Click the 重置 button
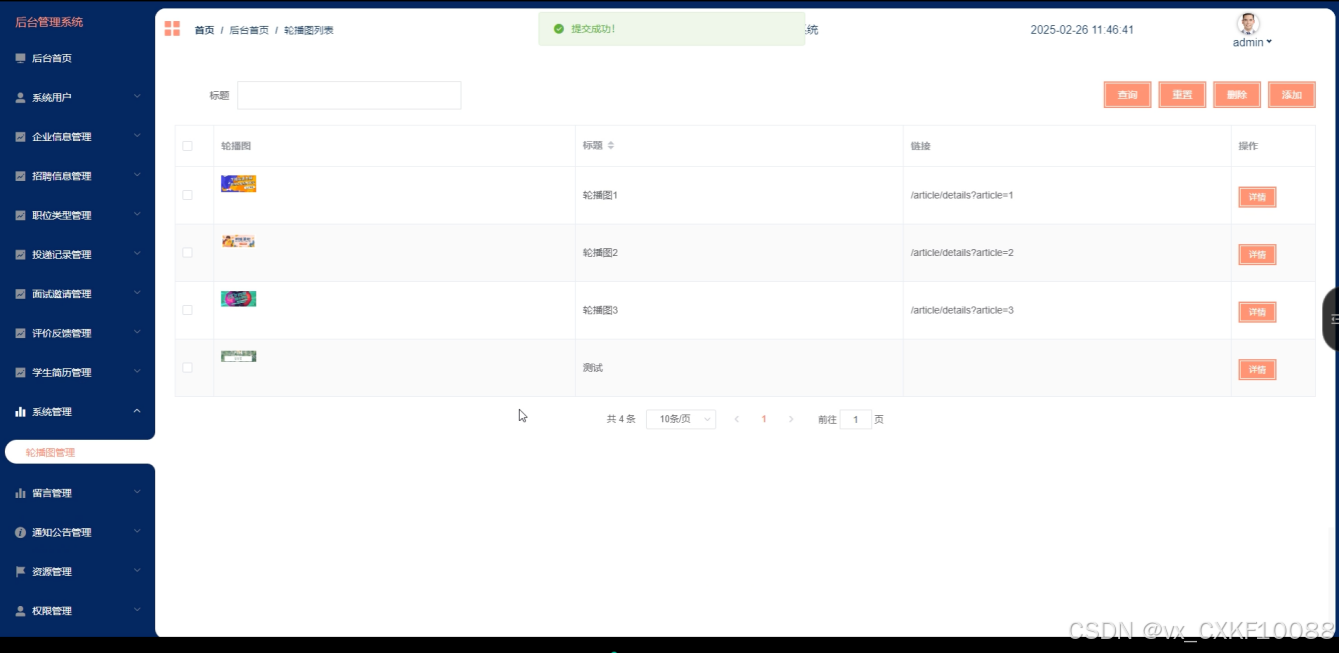This screenshot has width=1339, height=653. [1182, 95]
